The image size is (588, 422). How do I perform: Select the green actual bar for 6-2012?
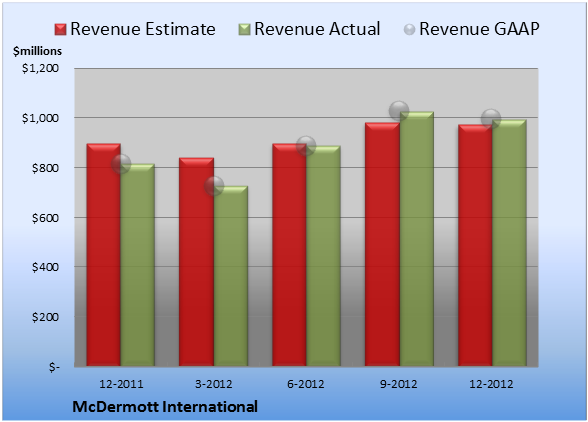point(324,256)
